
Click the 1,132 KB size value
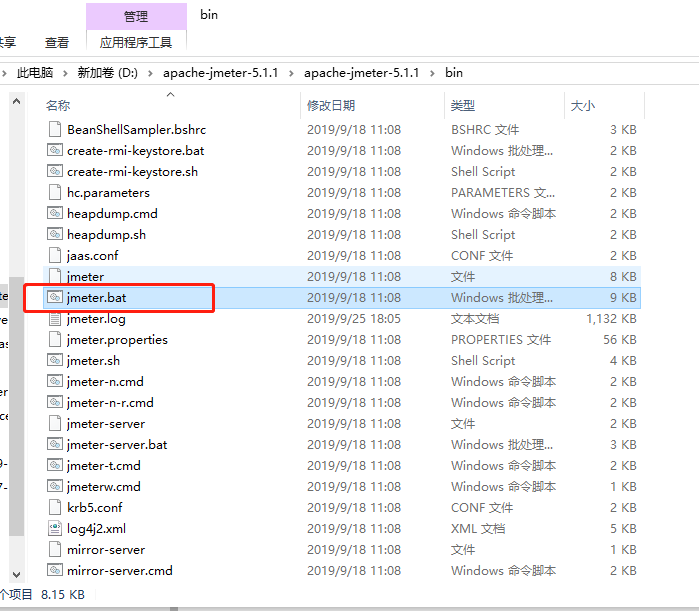click(611, 319)
